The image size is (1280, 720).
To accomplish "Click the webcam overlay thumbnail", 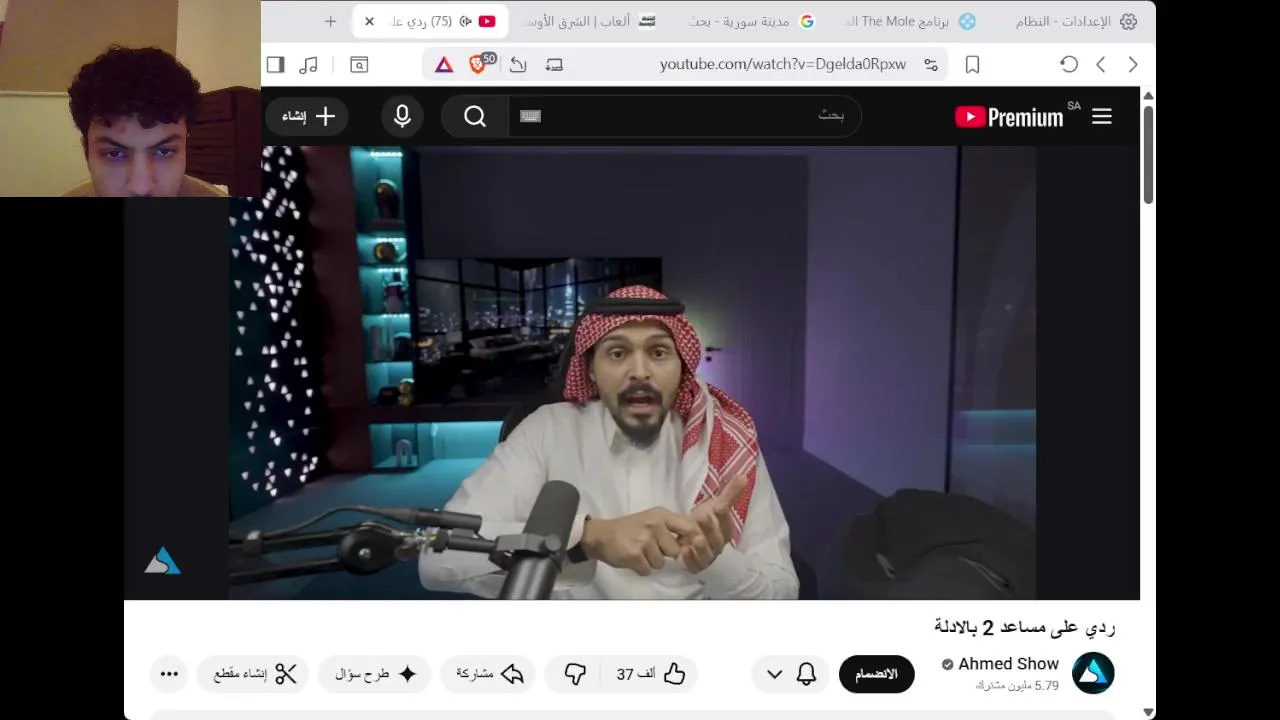I will (130, 98).
